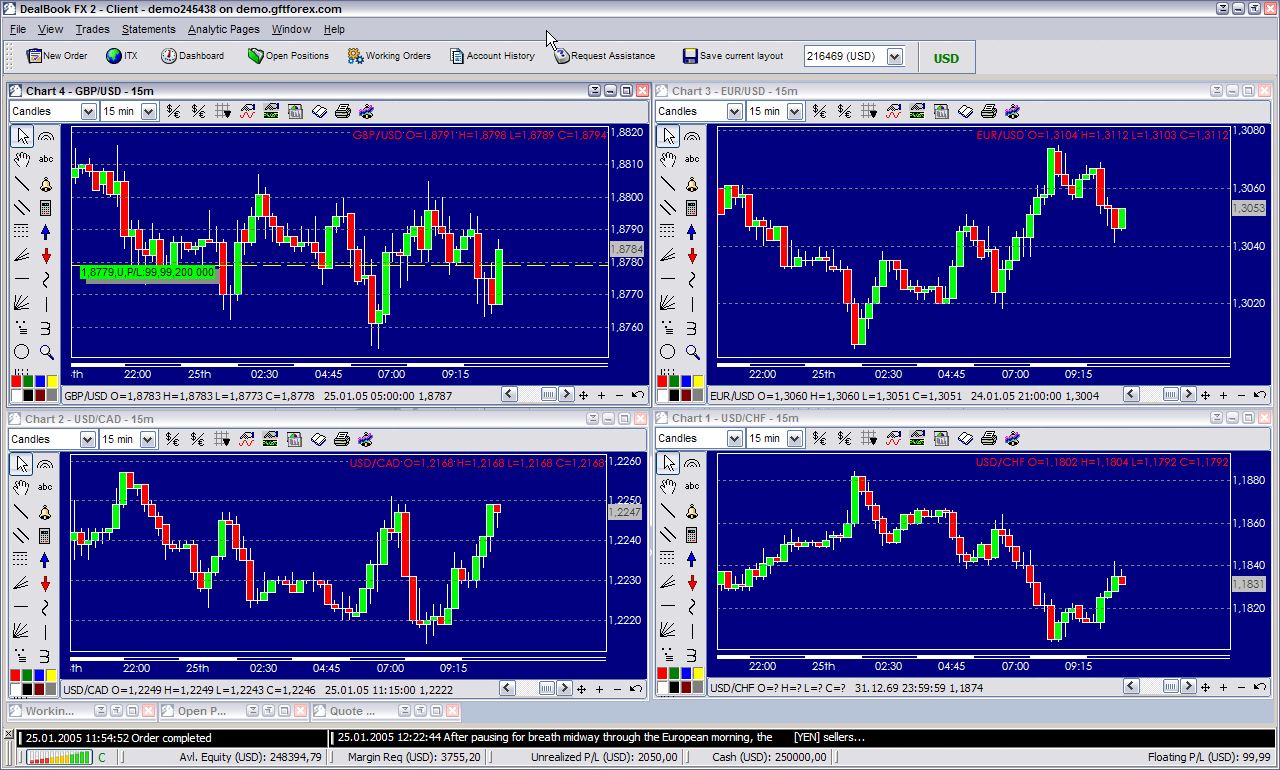Choose the hand pan tool in Chart 2
The width and height of the screenshot is (1280, 770).
coord(22,487)
